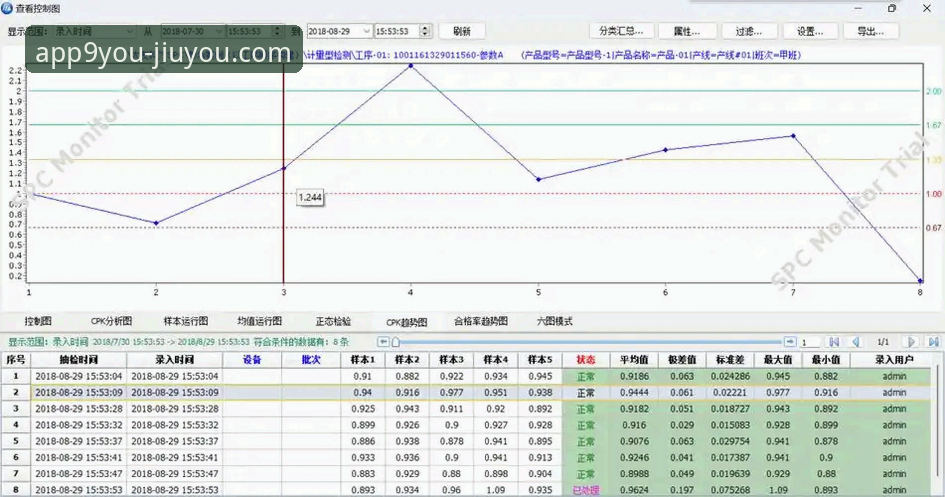Select row 1 via its row number
Viewport: 945px width, 497px height.
(16, 376)
